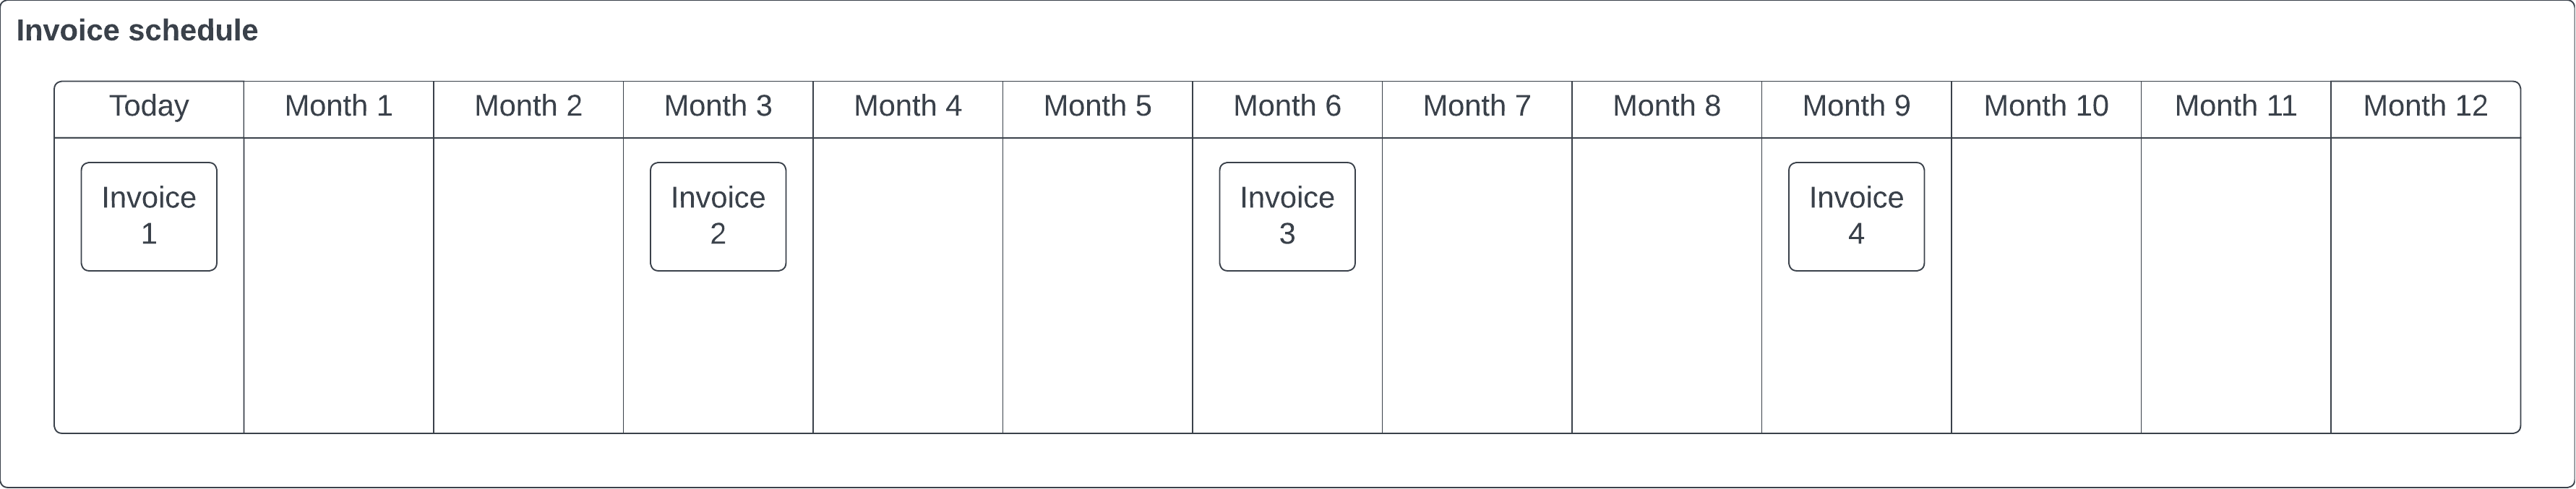The width and height of the screenshot is (2576, 489).
Task: Click the Month 11 column header
Action: [2236, 109]
